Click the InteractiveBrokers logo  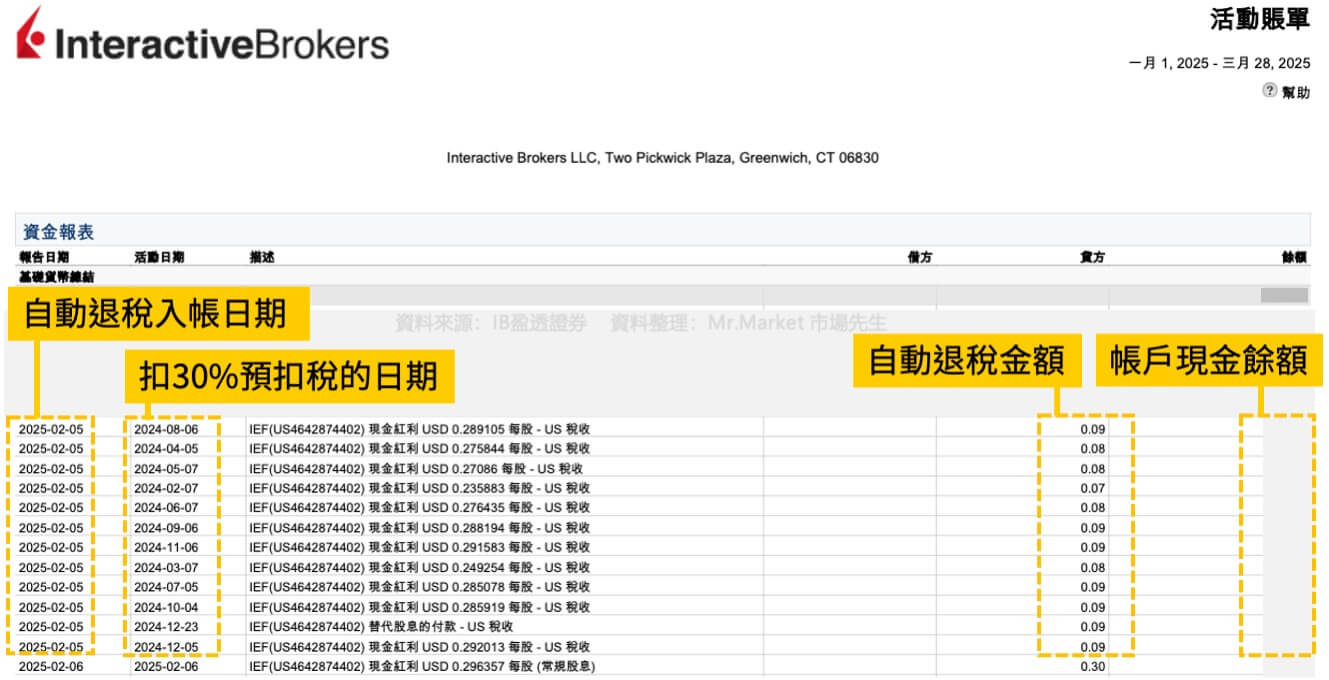[203, 36]
